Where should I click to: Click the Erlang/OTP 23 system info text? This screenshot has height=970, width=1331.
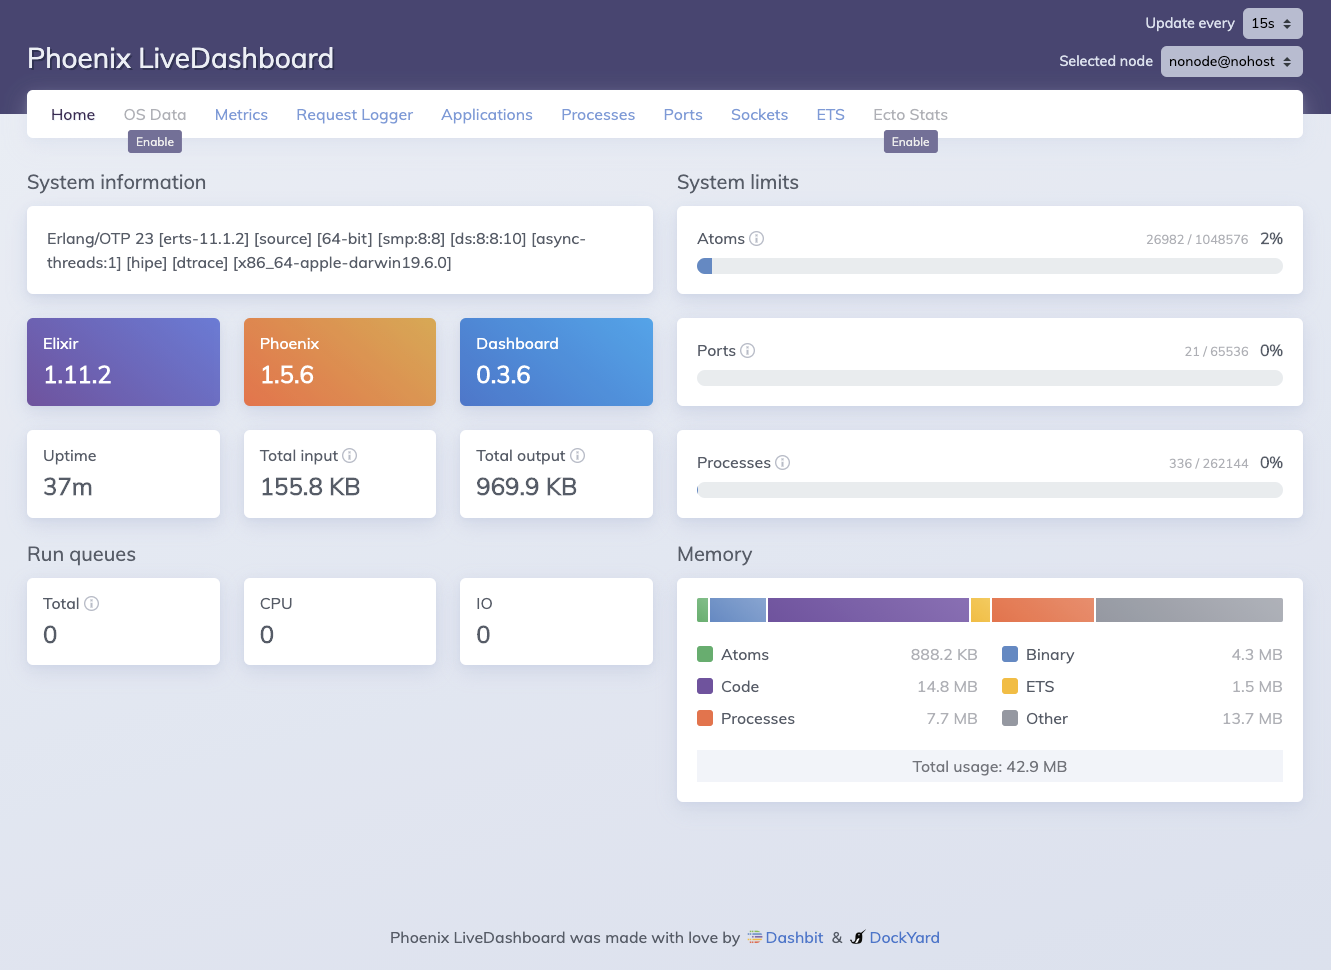click(x=316, y=251)
